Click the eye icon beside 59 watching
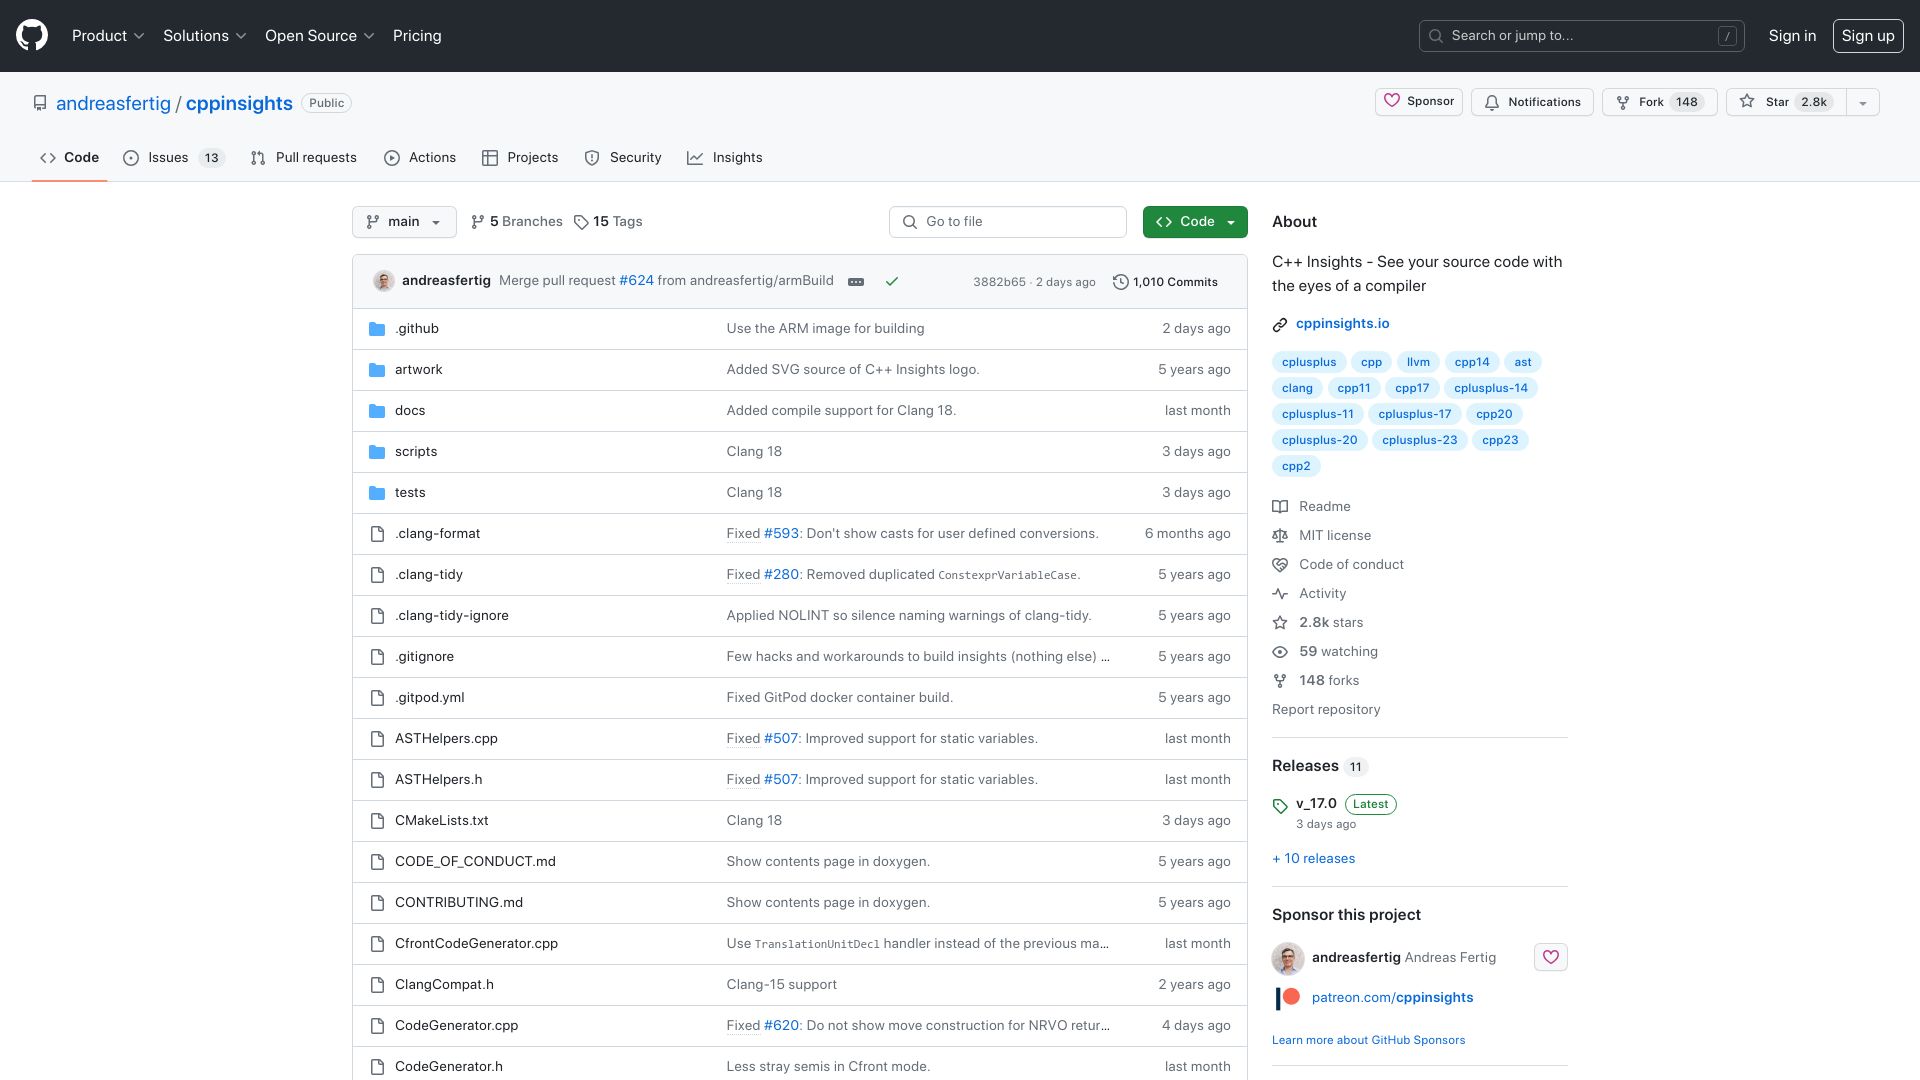Image resolution: width=1920 pixels, height=1080 pixels. click(x=1280, y=652)
